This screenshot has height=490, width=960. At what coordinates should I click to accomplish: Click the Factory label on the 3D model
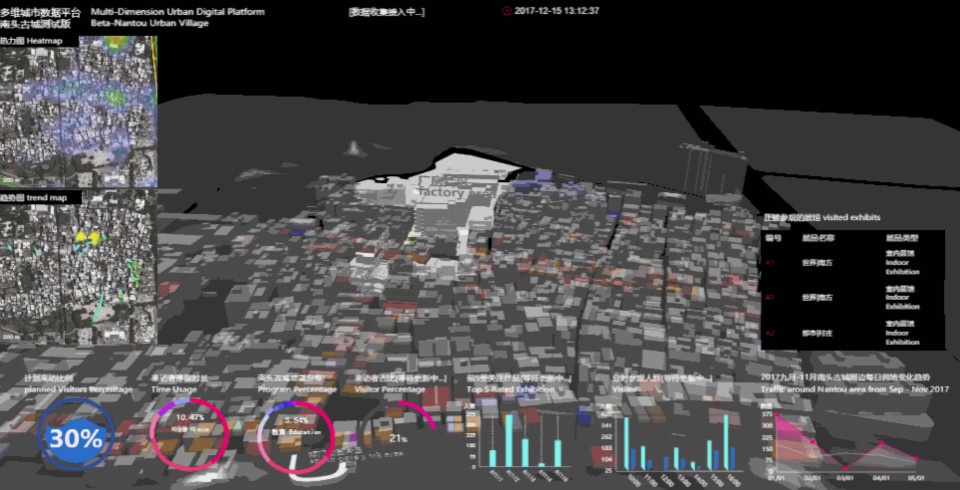click(x=441, y=189)
